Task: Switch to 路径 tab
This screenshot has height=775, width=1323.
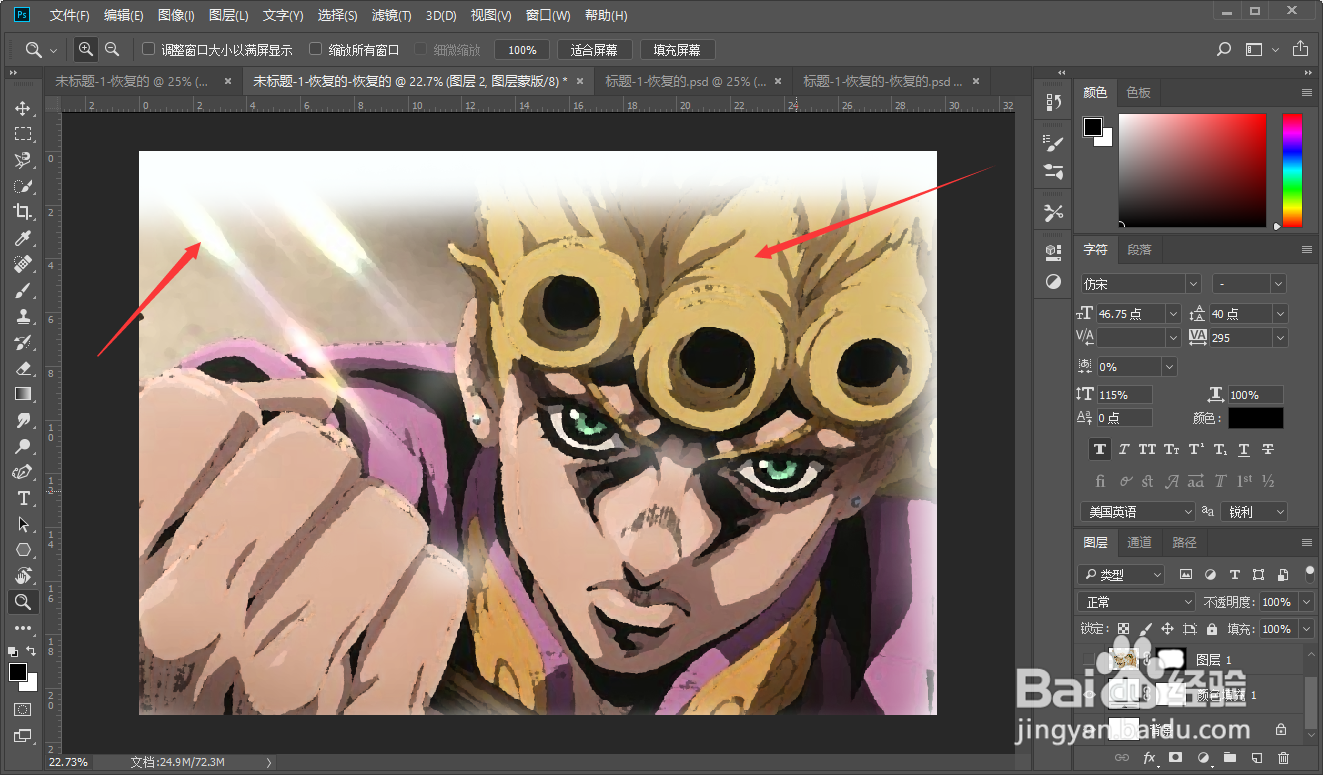Action: (x=1184, y=543)
